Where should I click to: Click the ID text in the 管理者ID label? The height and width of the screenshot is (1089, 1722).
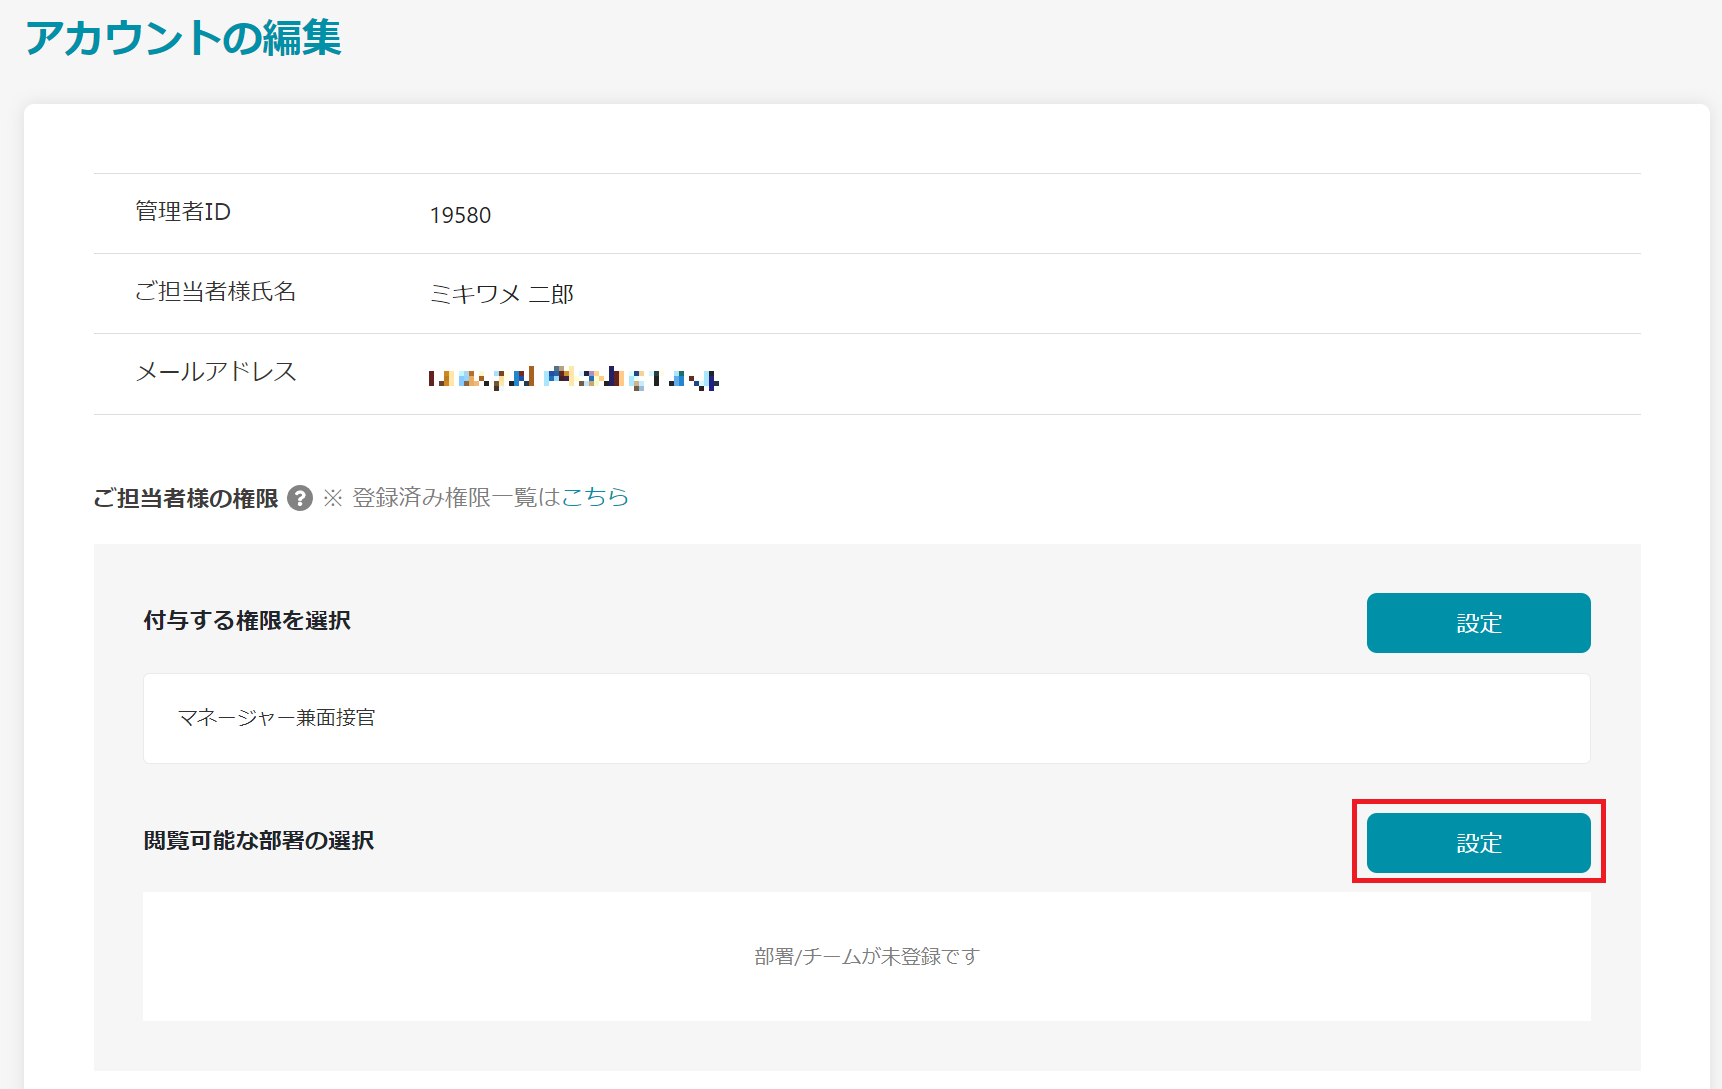pos(218,212)
